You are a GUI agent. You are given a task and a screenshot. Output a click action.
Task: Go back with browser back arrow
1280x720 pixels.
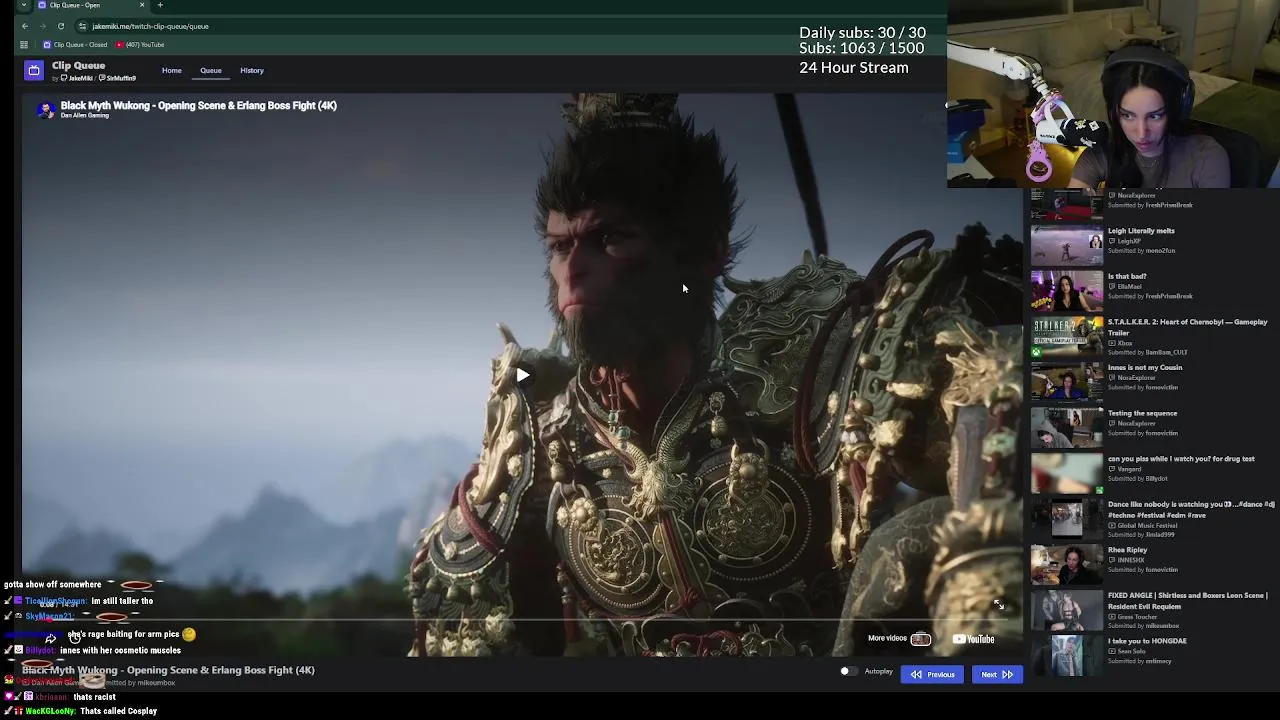pos(25,26)
